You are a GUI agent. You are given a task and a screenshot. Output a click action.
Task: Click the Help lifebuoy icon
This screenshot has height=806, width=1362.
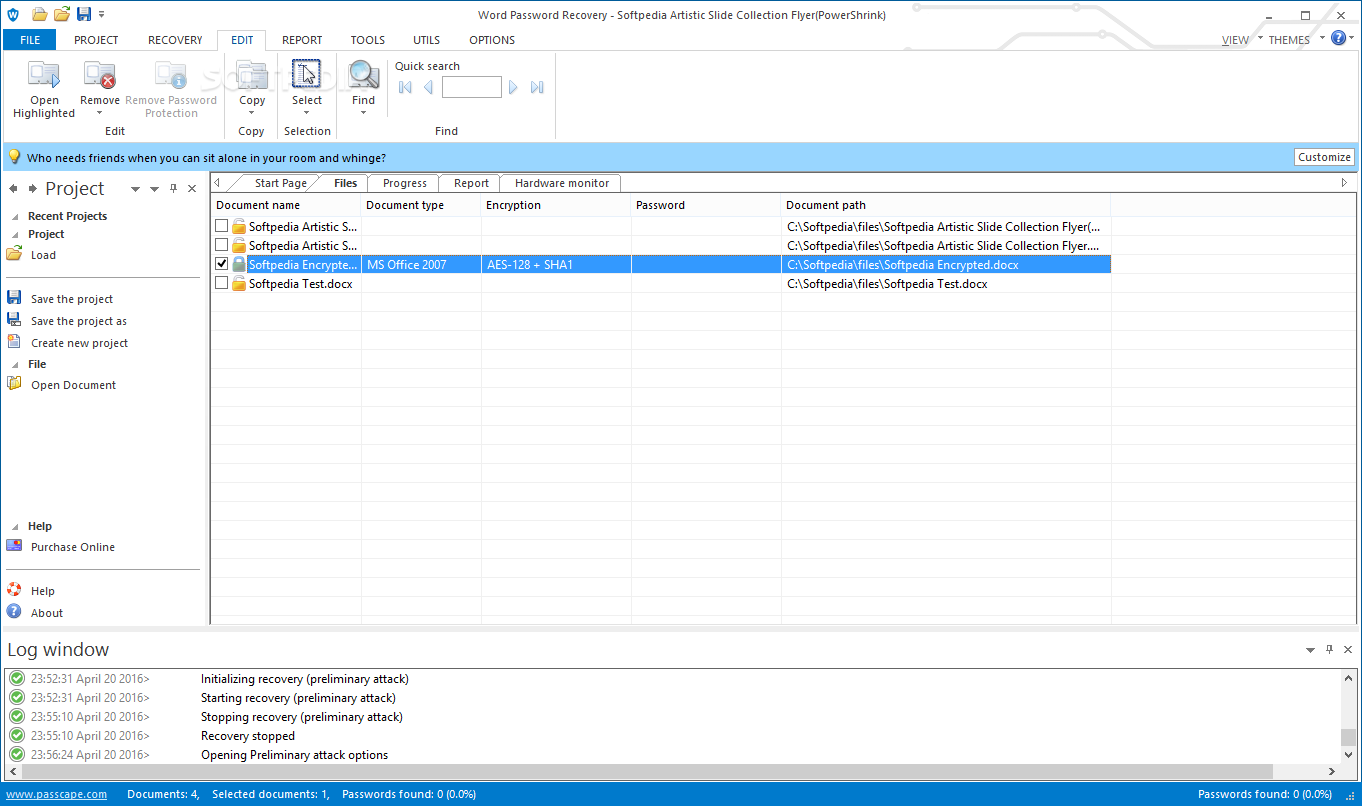[14, 590]
